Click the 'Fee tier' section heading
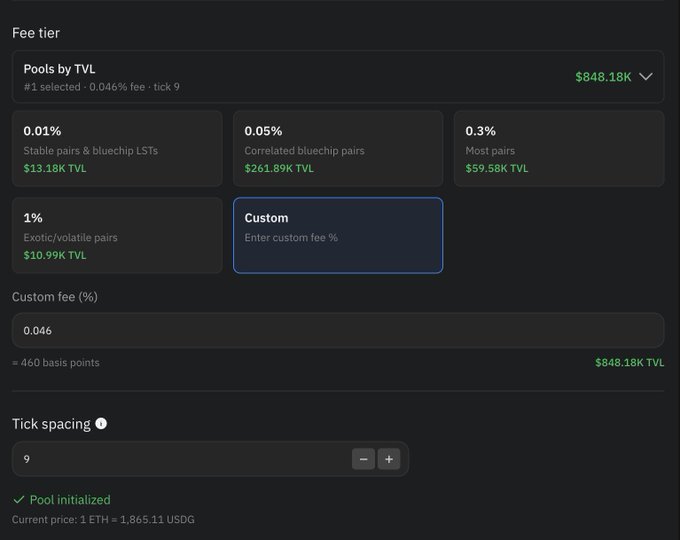The image size is (680, 540). [x=36, y=33]
